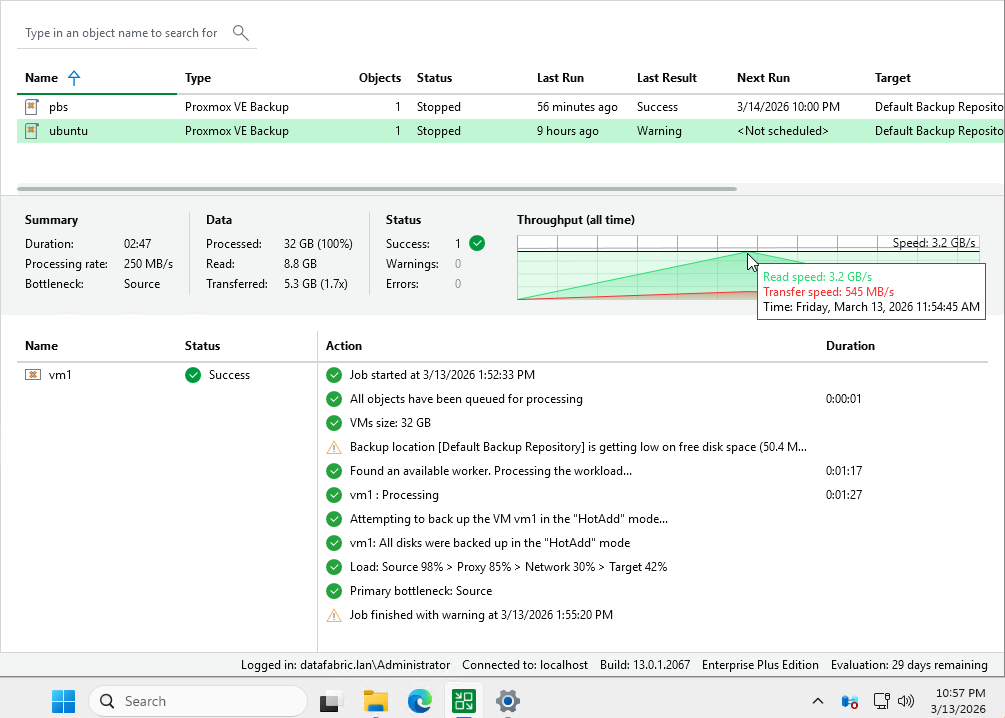Click the Primary bottleneck: Source entry
Screen dimensions: 1005x718
pyautogui.click(x=421, y=591)
